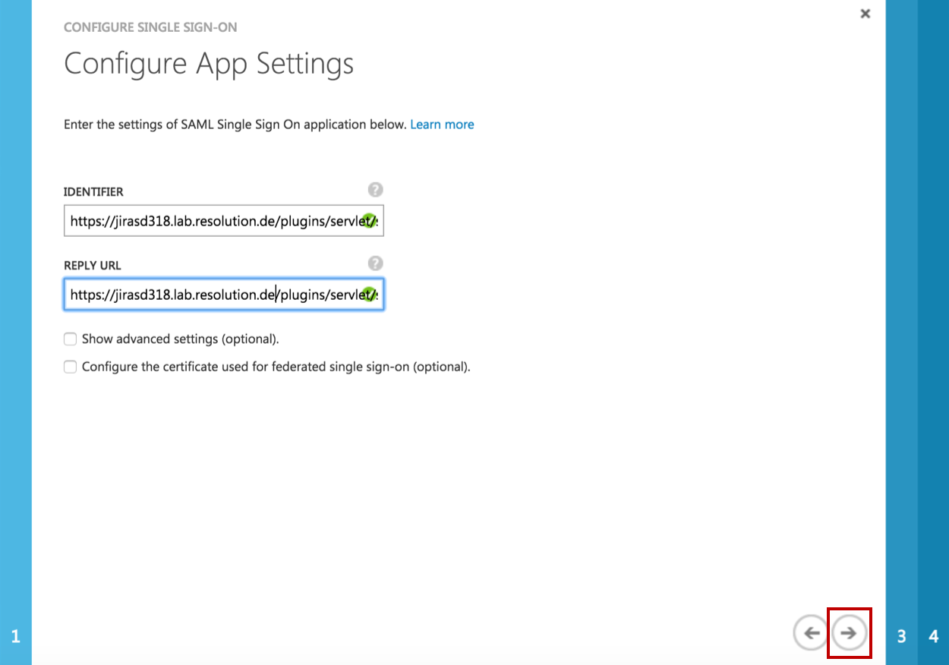
Task: Click the Configure App Settings heading
Action: pyautogui.click(x=209, y=64)
